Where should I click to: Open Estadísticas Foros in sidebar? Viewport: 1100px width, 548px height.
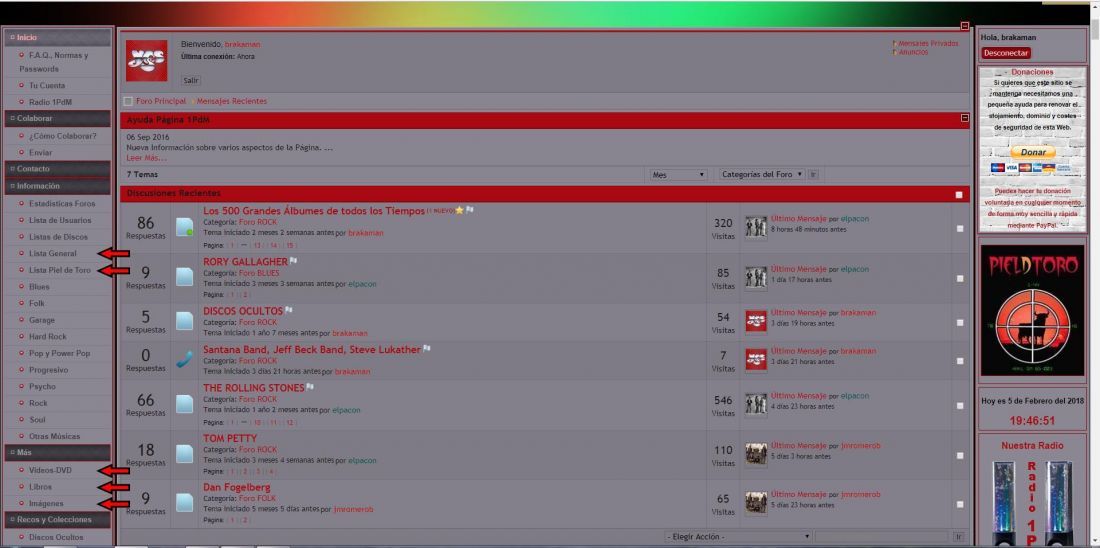(x=62, y=203)
